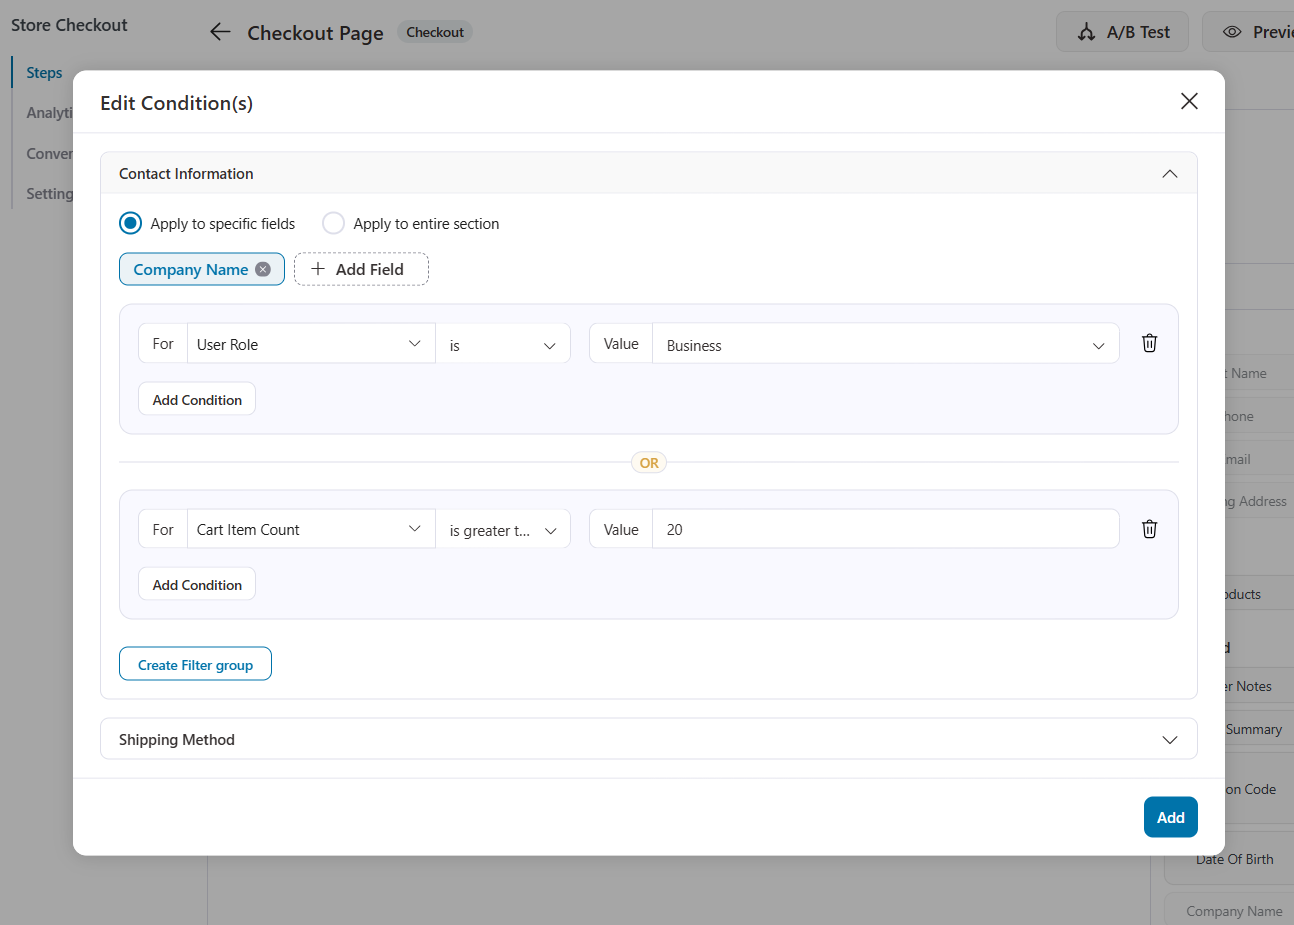1294x925 pixels.
Task: Remove the Company Name field chip
Action: click(x=262, y=268)
